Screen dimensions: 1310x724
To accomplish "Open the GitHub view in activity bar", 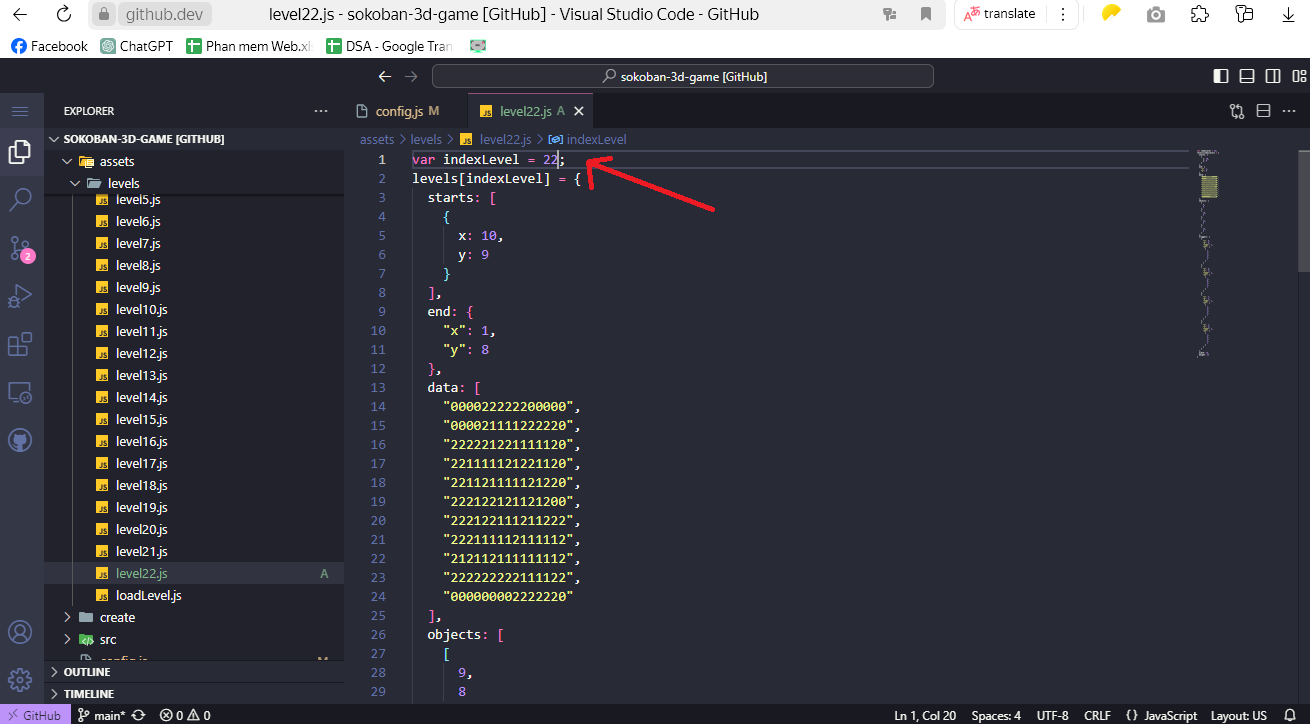I will point(20,440).
